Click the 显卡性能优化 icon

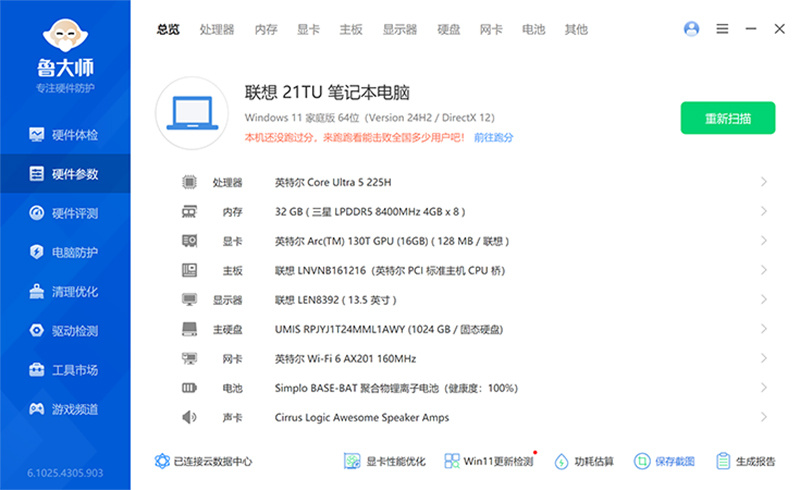(x=352, y=461)
